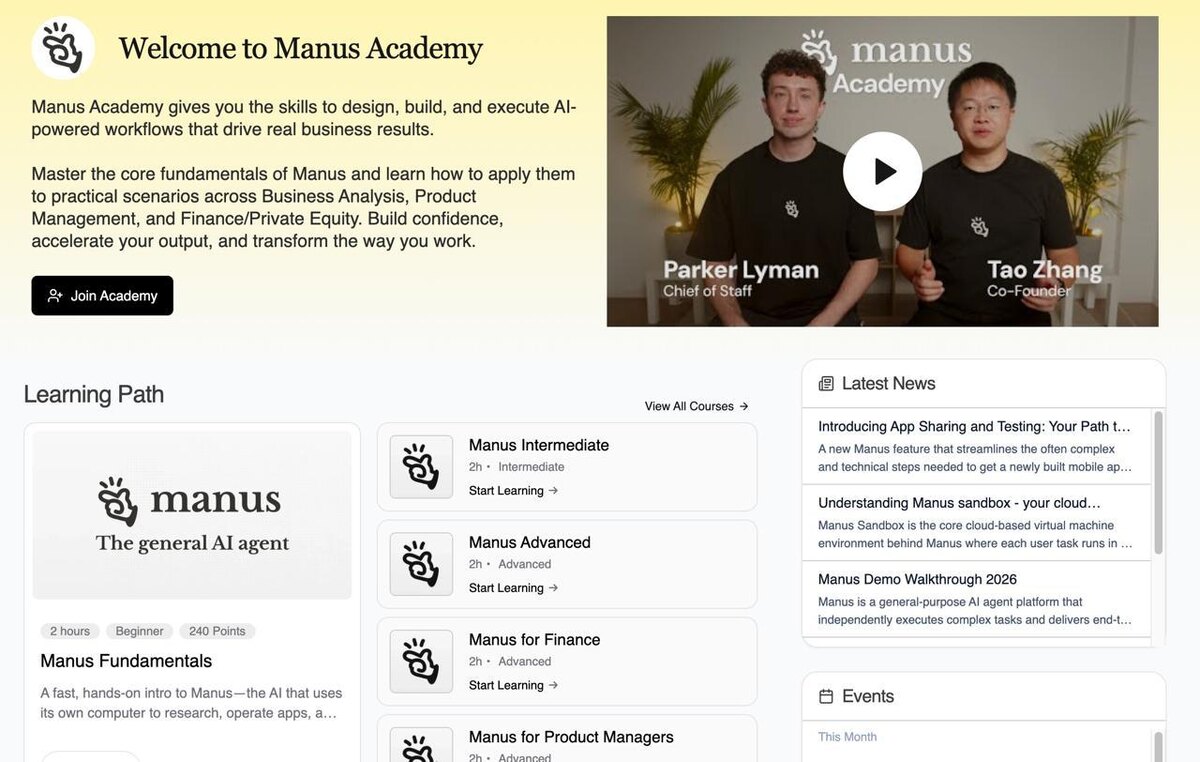
Task: Click the Manus for Product Managers icon
Action: click(x=421, y=745)
